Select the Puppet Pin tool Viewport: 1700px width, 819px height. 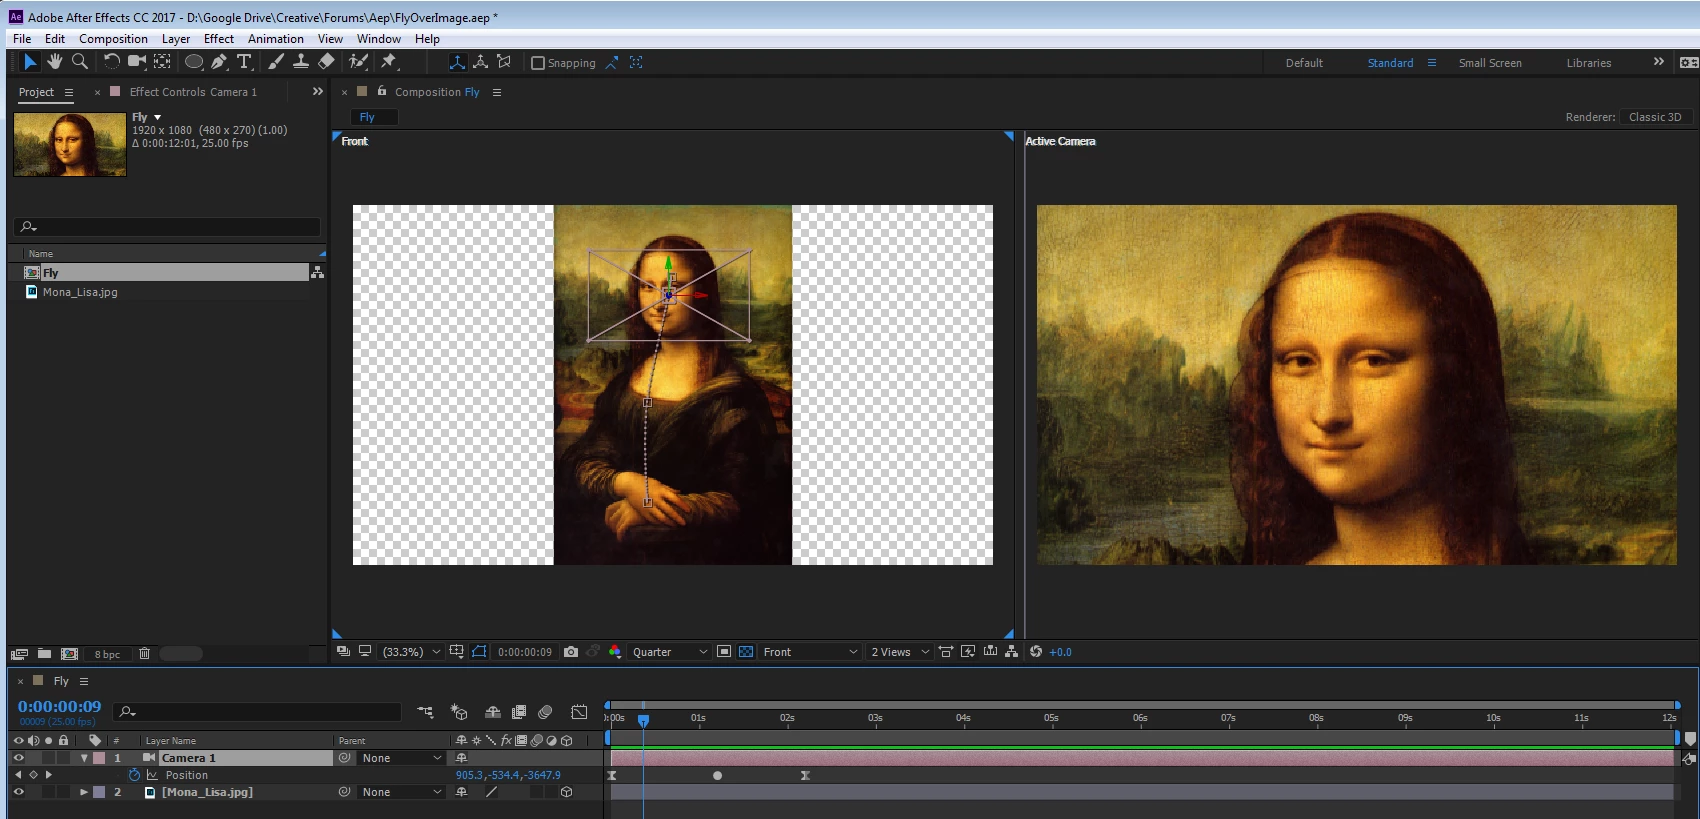point(389,62)
